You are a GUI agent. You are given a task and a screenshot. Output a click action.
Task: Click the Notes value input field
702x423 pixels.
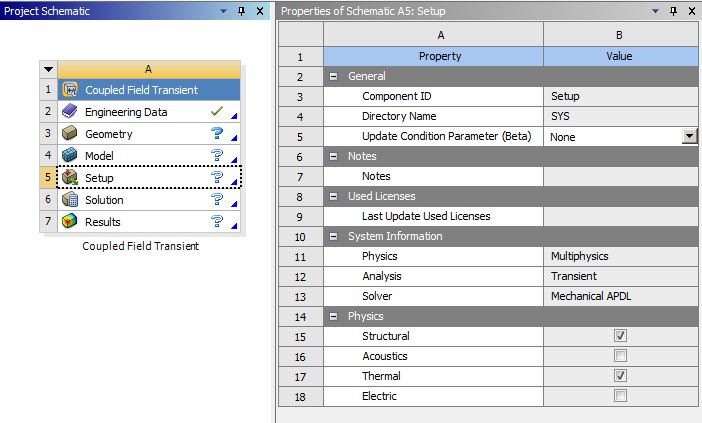tap(621, 176)
